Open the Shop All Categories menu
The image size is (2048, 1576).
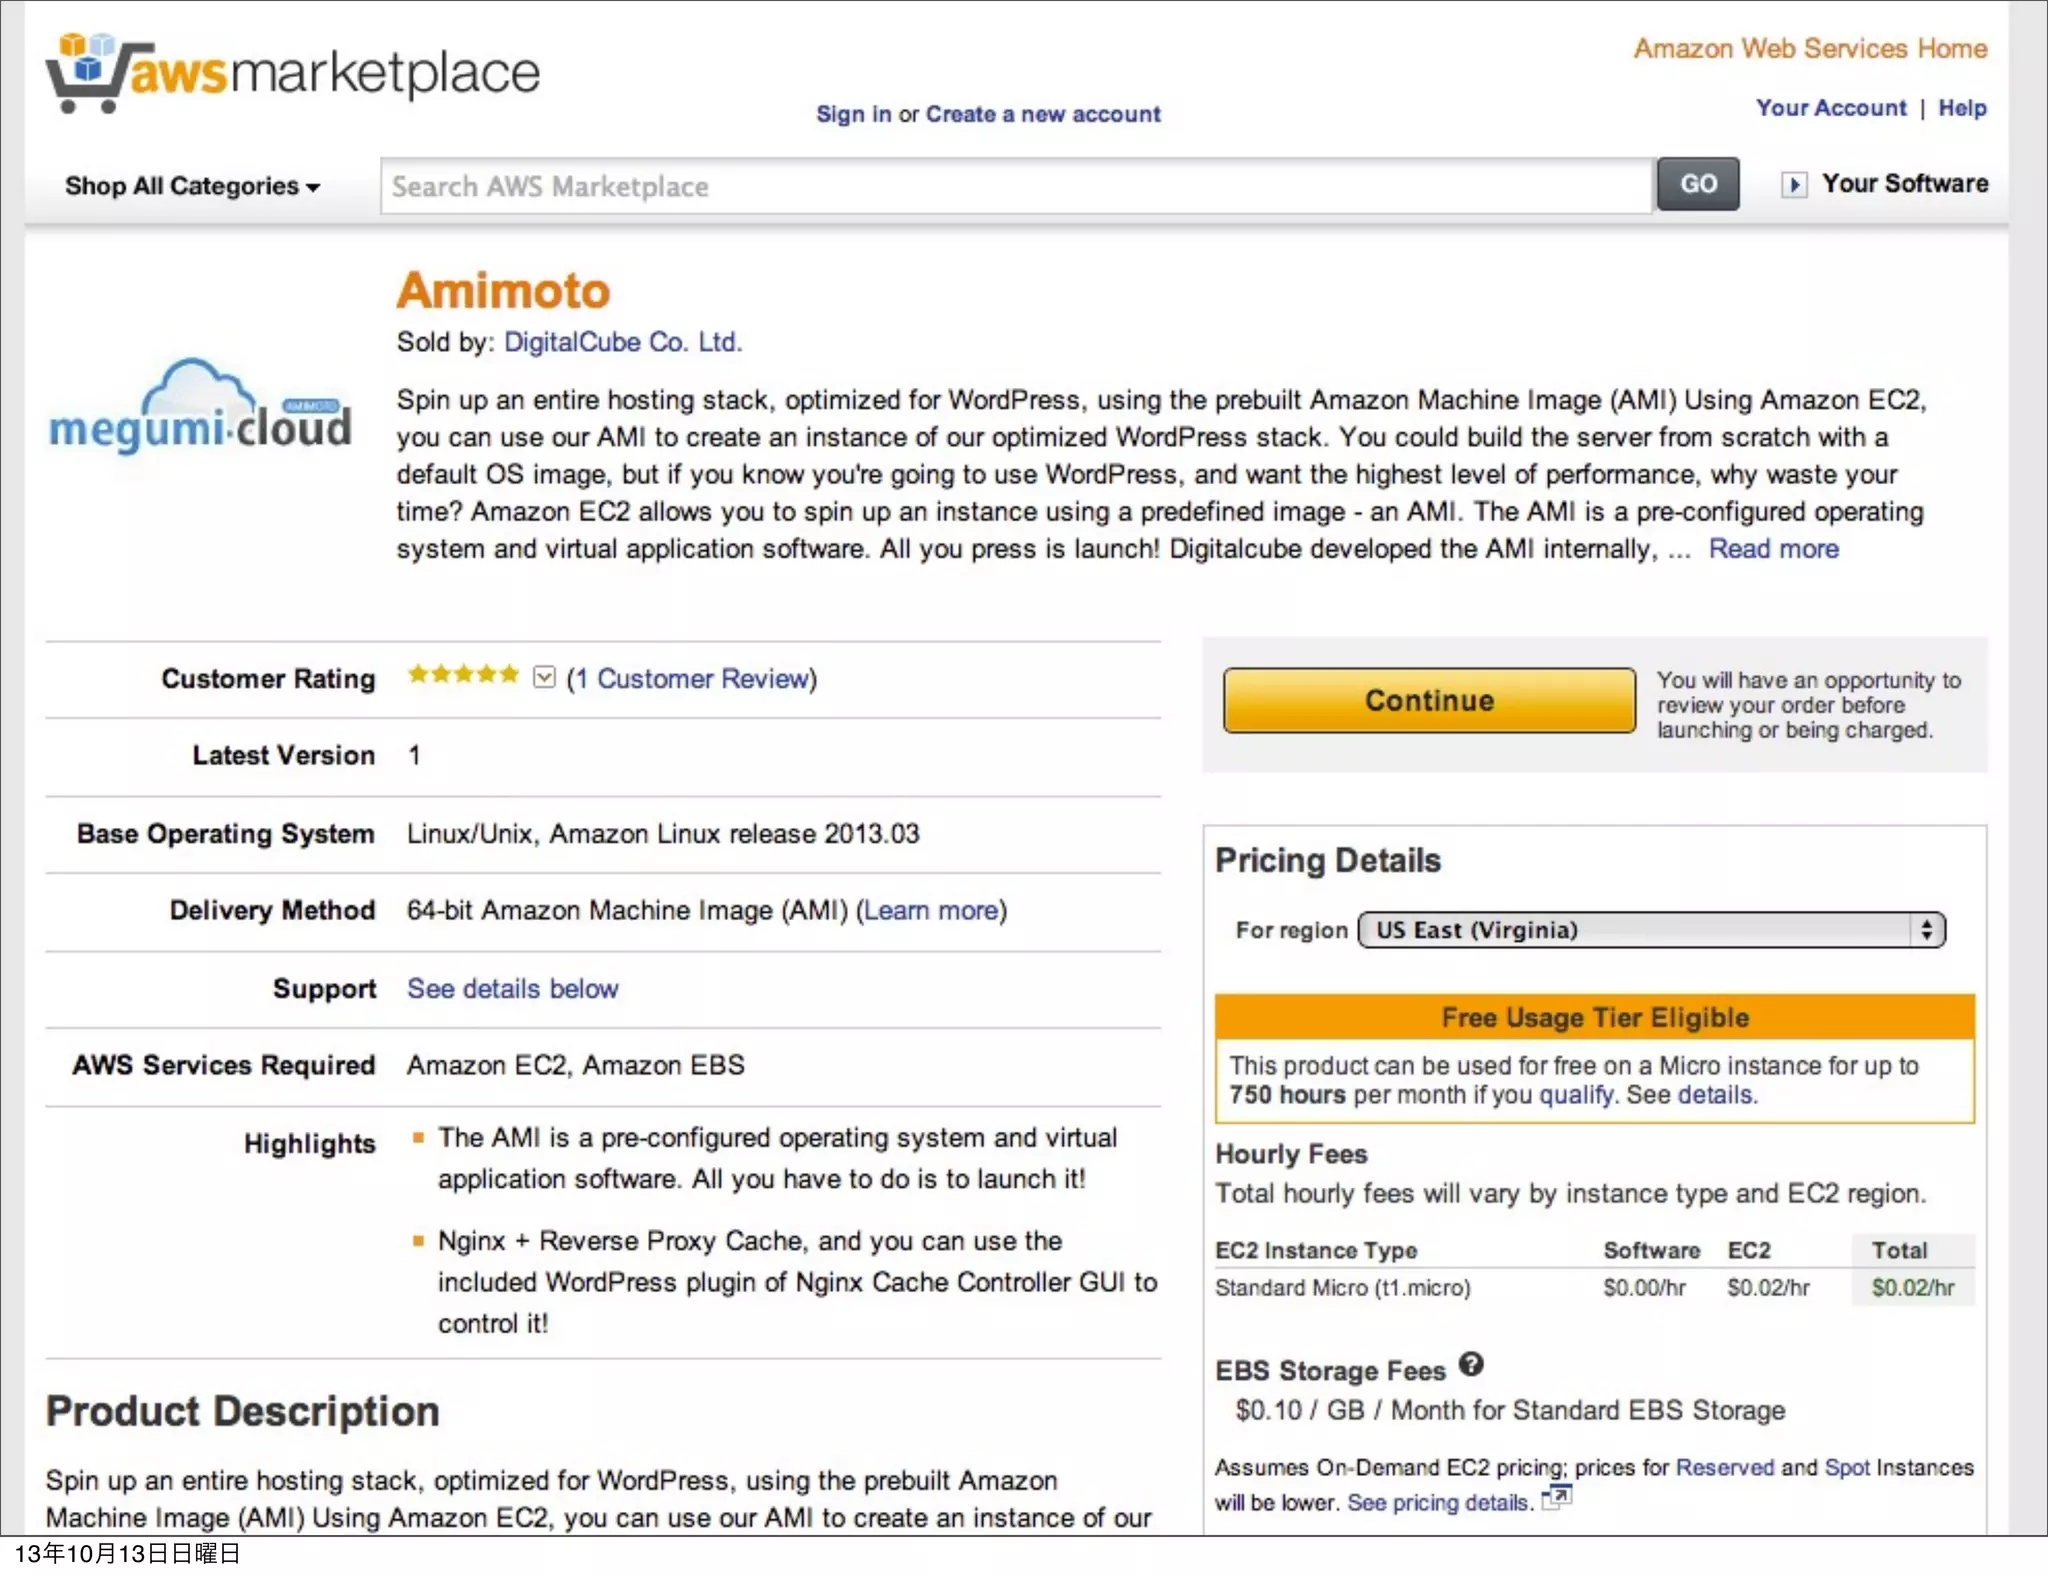[192, 186]
